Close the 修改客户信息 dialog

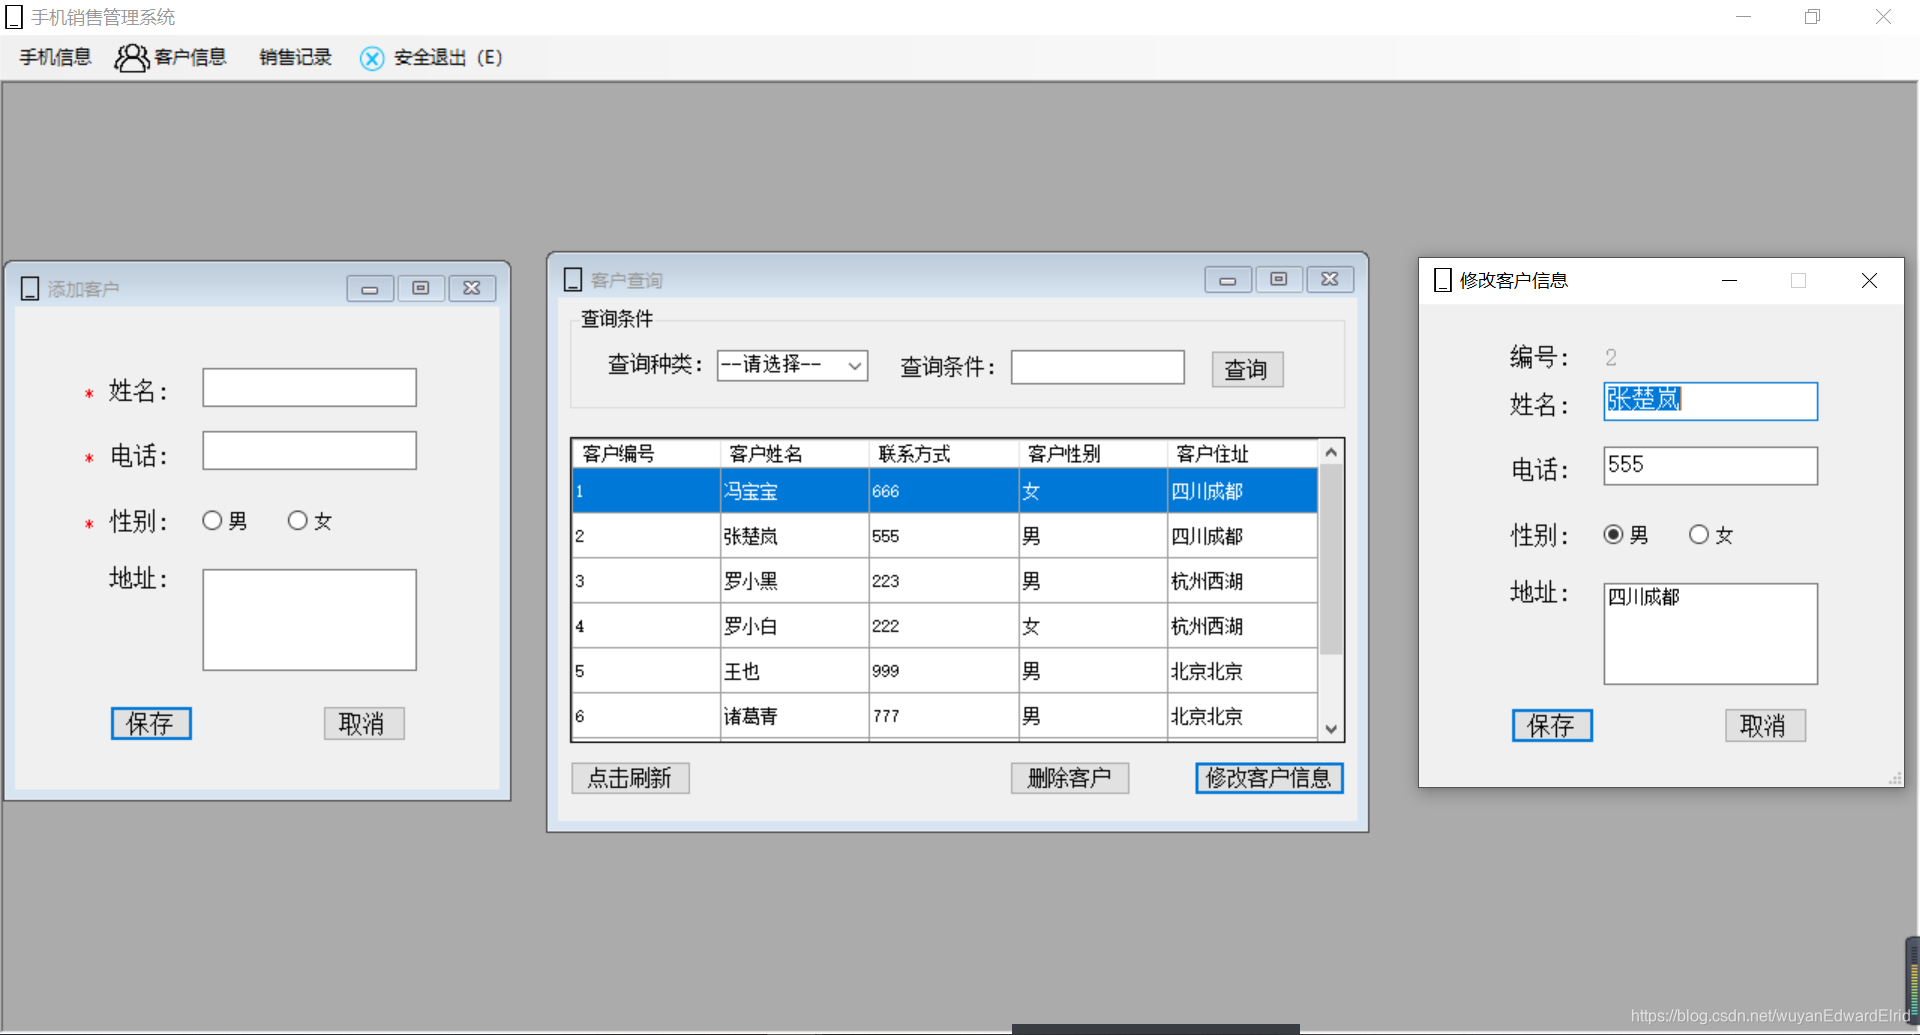1869,281
